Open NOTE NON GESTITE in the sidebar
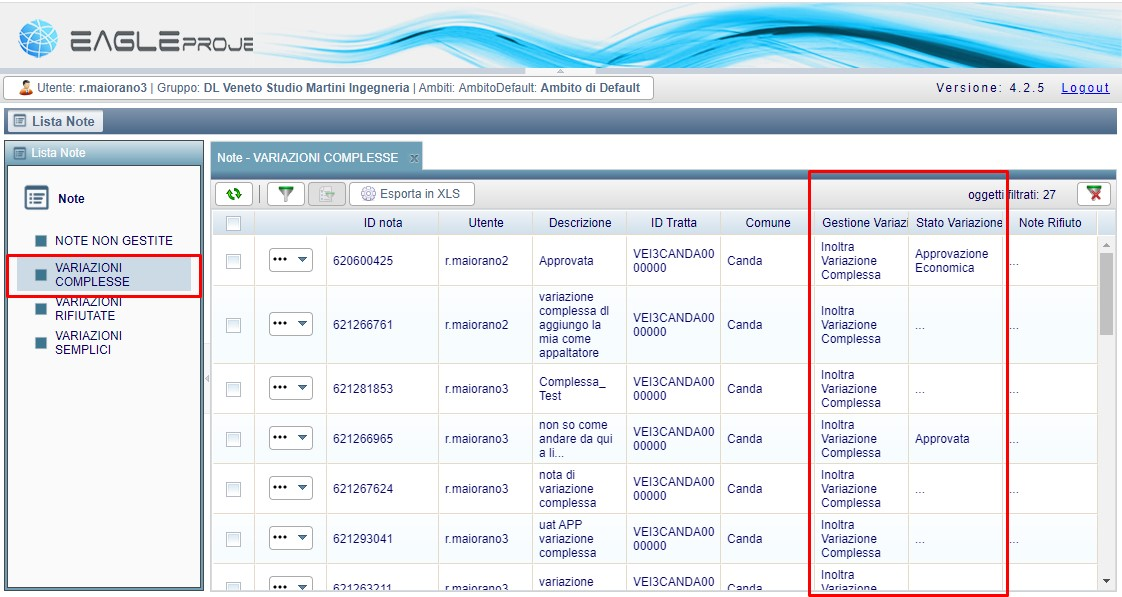Image resolution: width=1122 pixels, height=597 pixels. [114, 241]
